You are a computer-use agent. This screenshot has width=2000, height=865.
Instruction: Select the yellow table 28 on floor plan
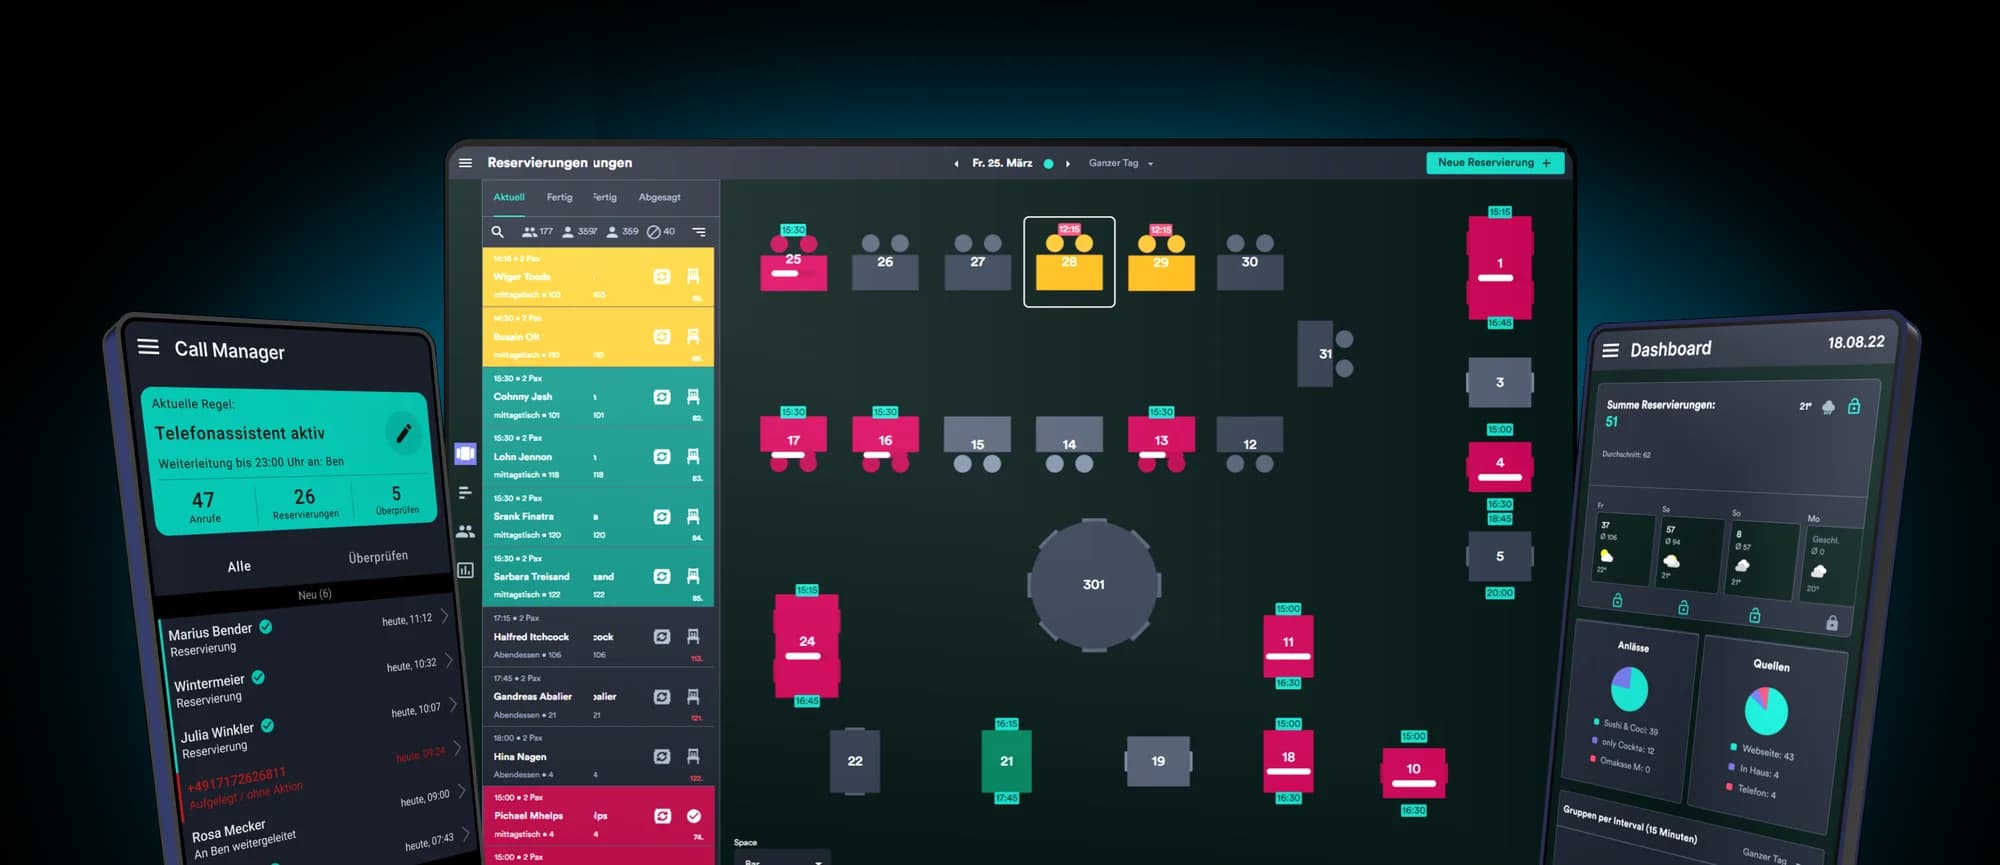pos(1069,262)
